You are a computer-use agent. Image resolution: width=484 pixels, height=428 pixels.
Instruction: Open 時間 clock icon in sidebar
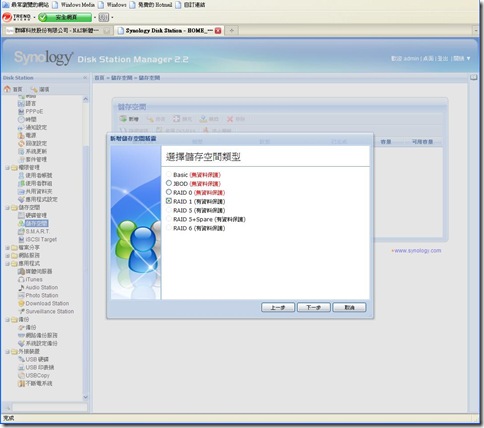tap(21, 119)
